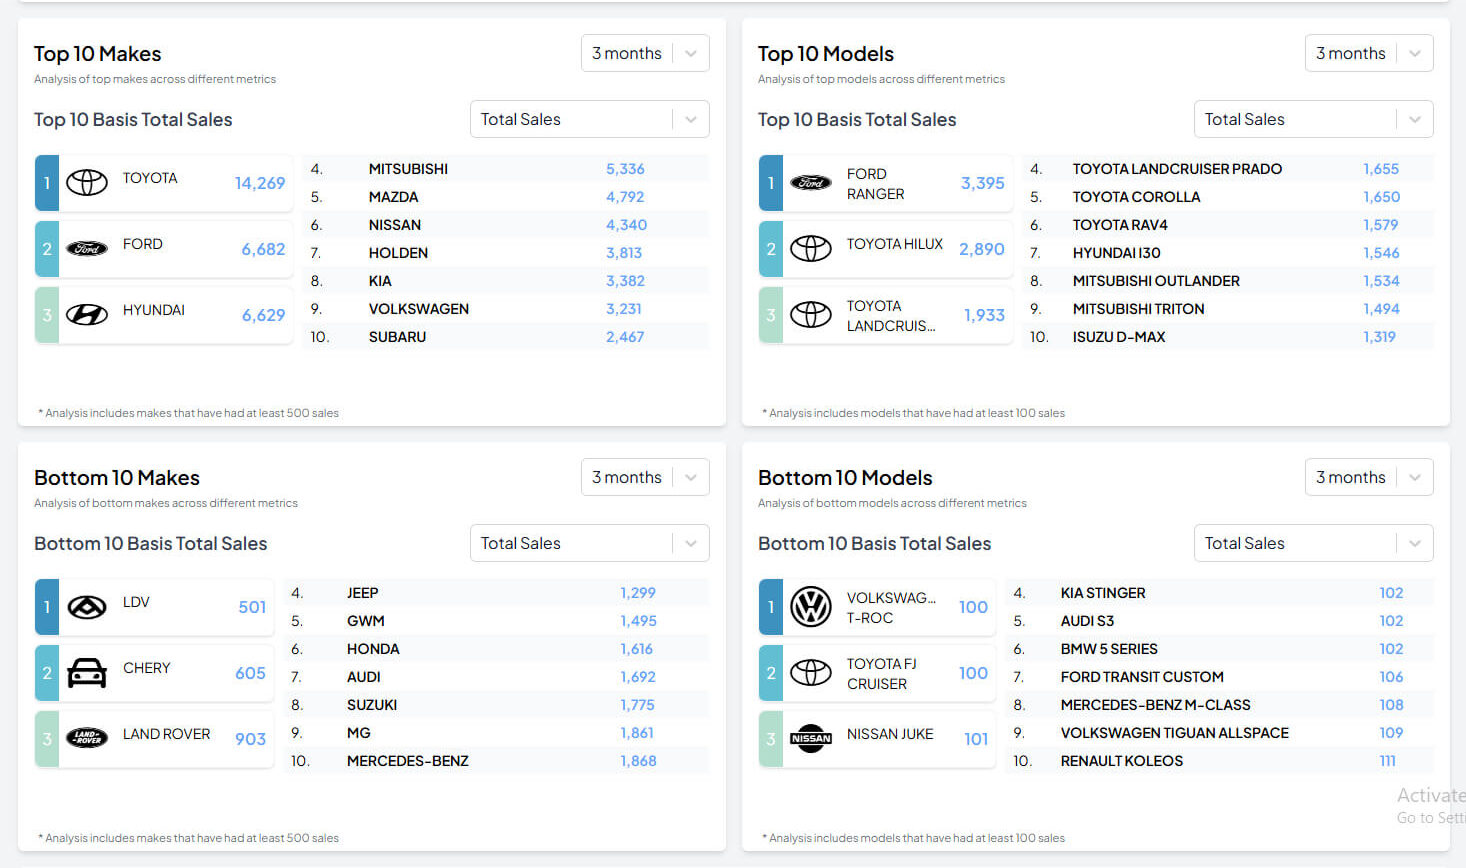Select the KIA STINGER row

tap(1219, 593)
